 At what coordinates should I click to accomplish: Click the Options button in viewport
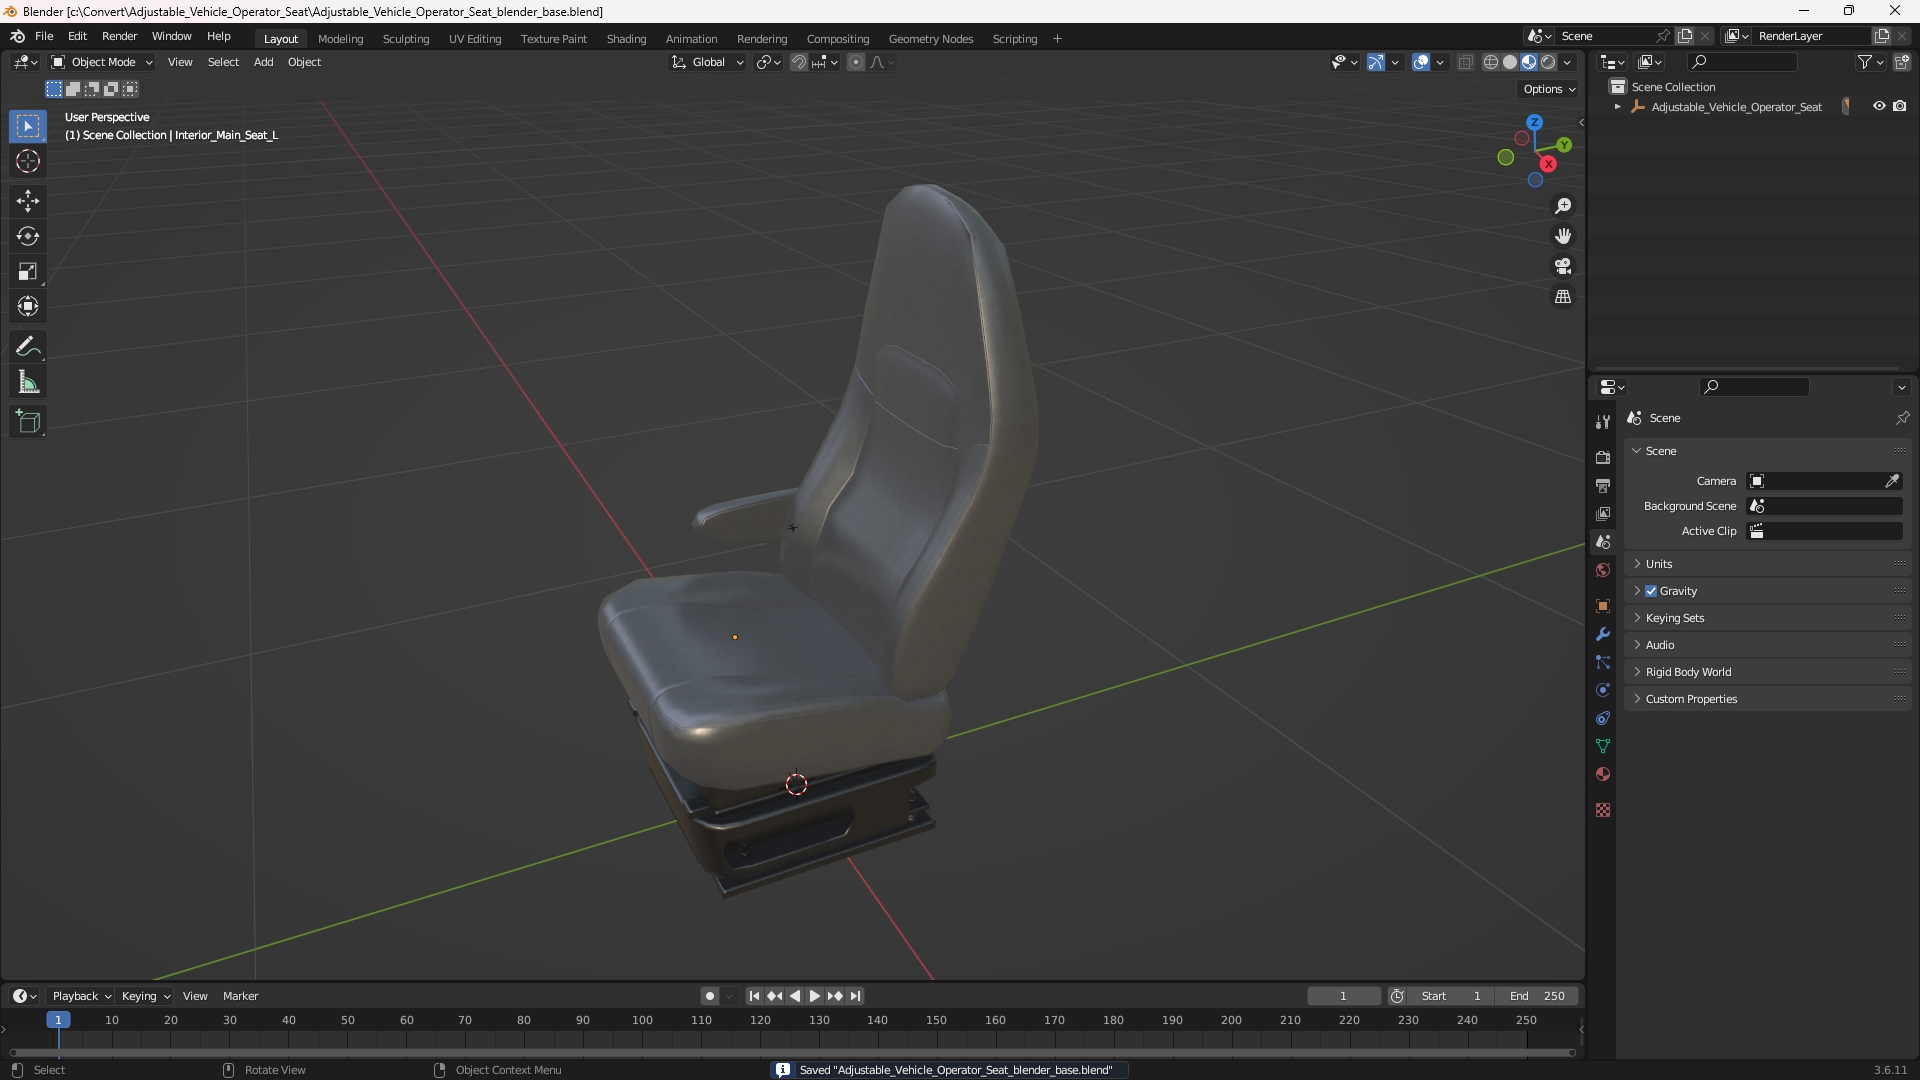coord(1549,89)
